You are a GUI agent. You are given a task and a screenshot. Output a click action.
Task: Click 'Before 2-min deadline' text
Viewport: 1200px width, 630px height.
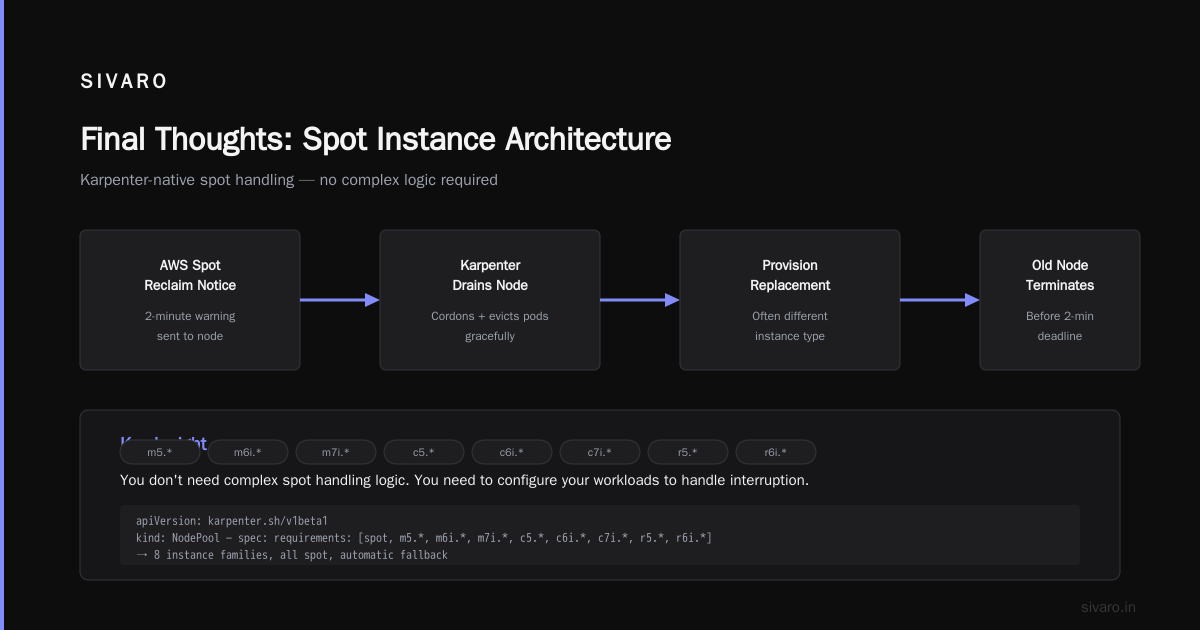1060,326
